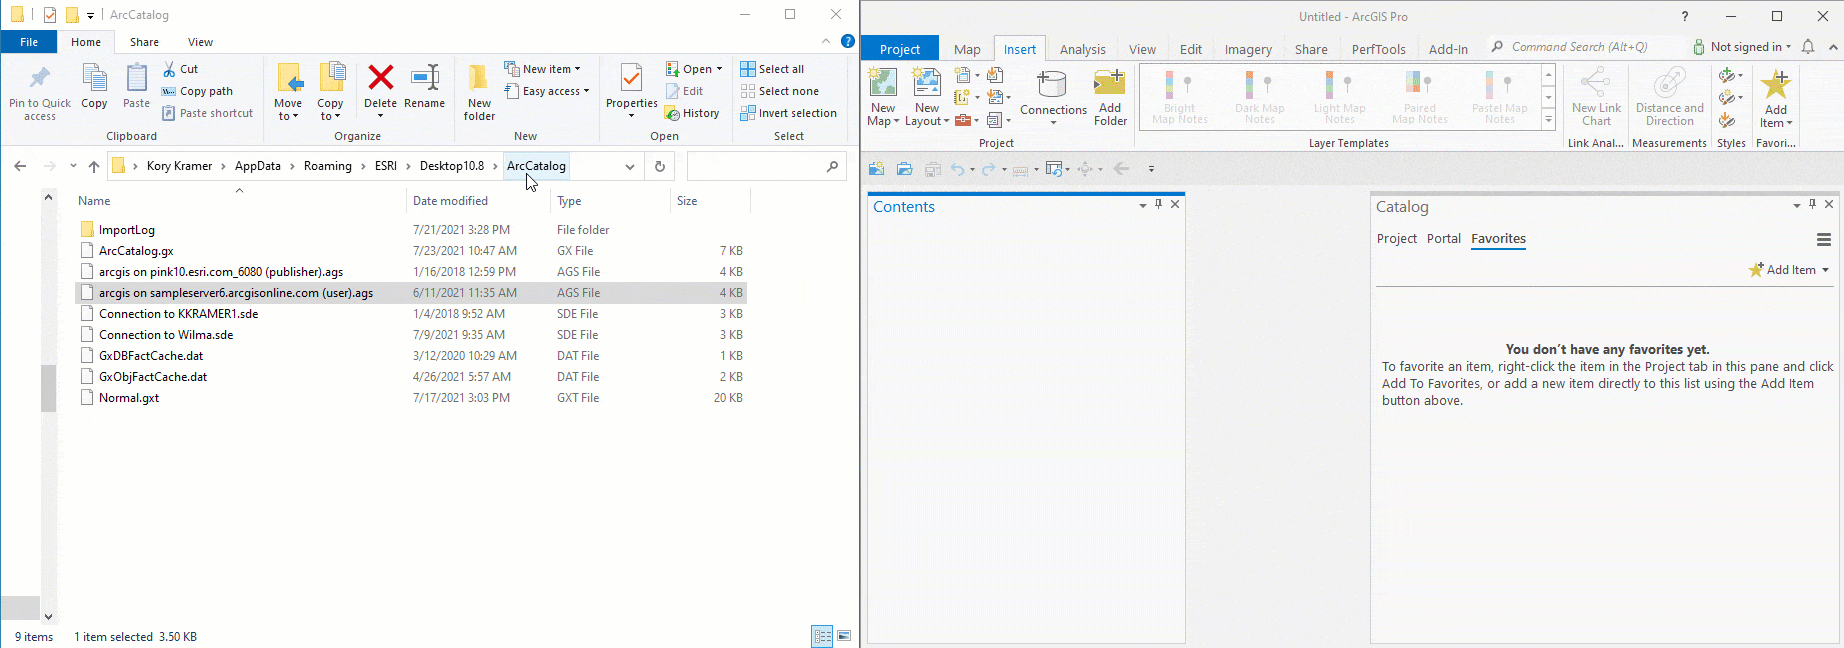Open the Project tab in ArcGIS Pro

click(900, 49)
